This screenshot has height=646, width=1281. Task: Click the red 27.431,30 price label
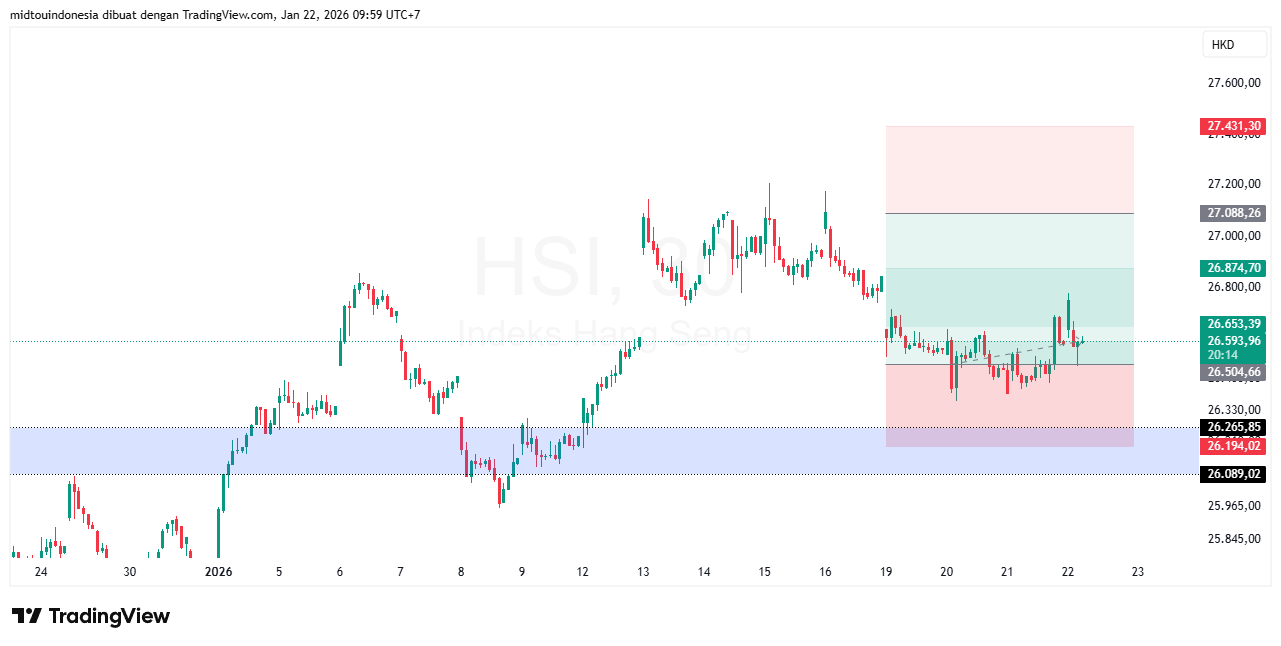pyautogui.click(x=1233, y=126)
